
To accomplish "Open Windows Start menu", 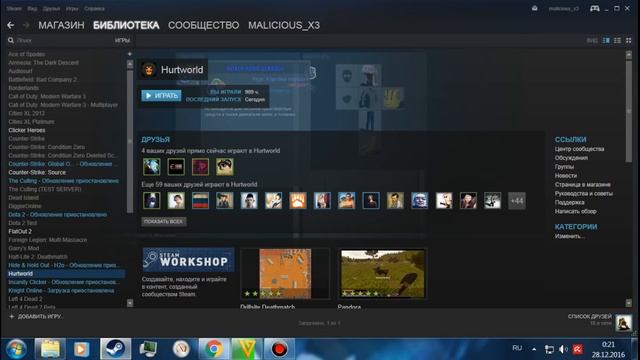I will [16, 349].
